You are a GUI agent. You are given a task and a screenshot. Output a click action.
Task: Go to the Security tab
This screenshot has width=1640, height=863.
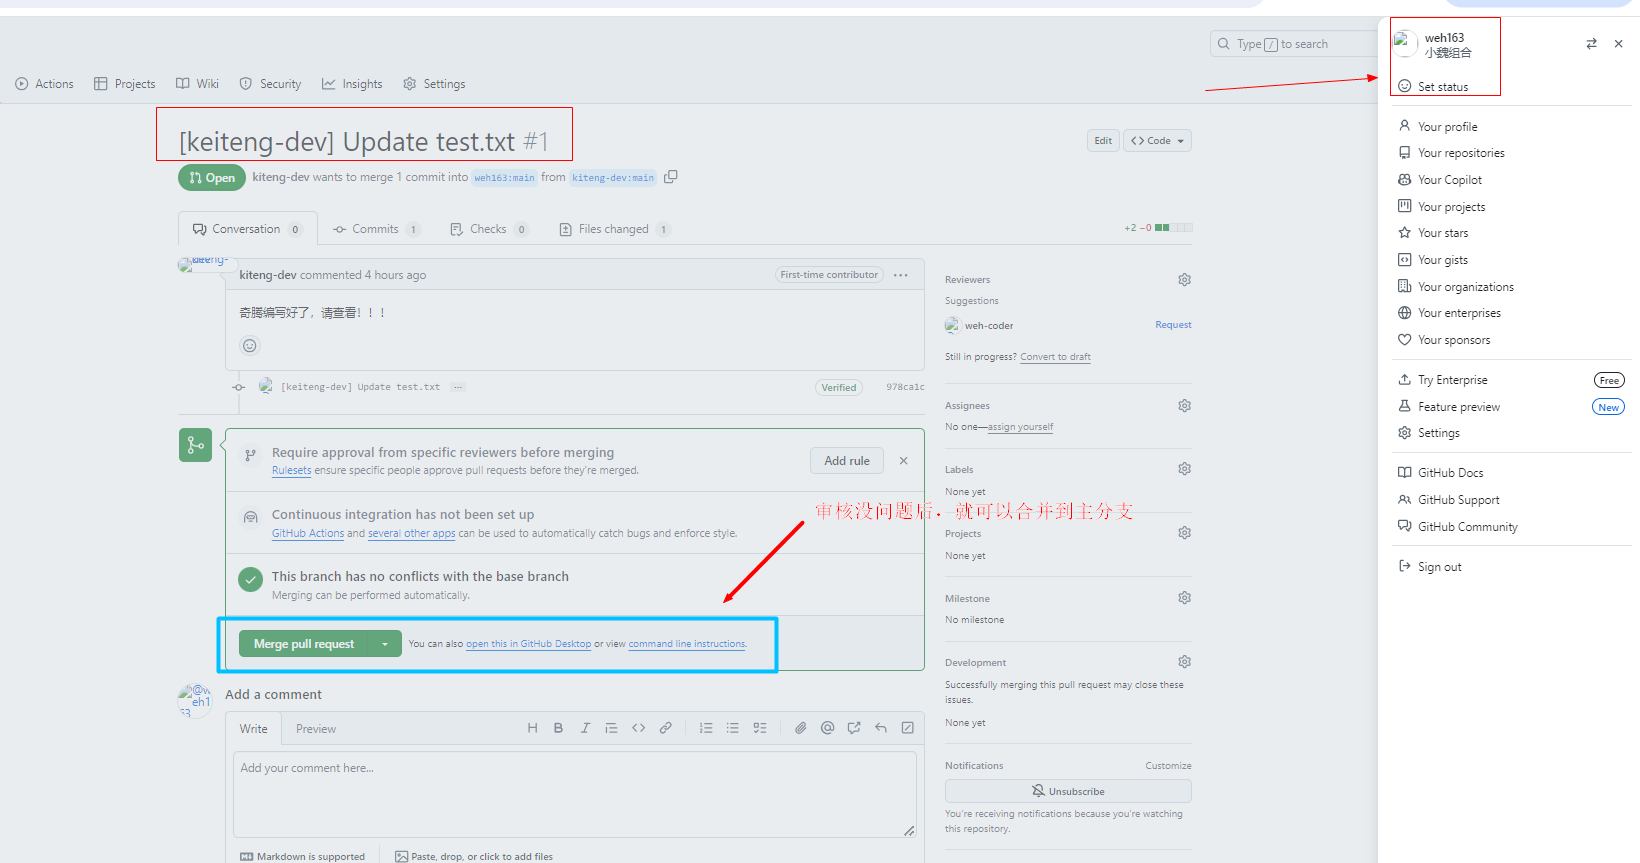coord(270,84)
